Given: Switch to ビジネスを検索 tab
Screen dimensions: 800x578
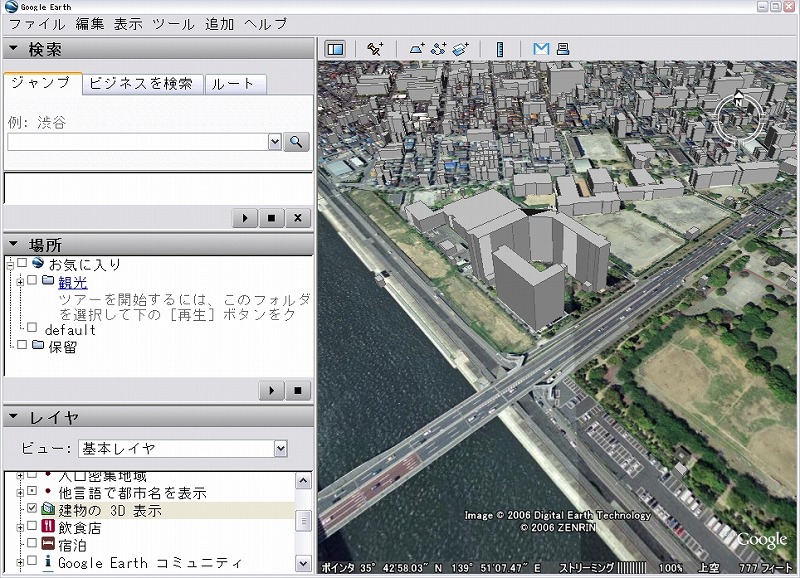Looking at the screenshot, I should pos(142,84).
